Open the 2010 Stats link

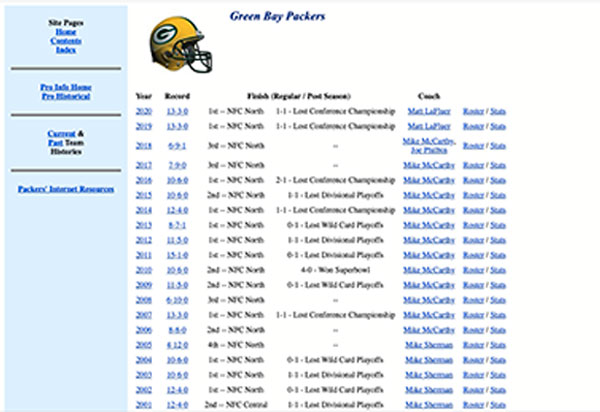point(498,270)
